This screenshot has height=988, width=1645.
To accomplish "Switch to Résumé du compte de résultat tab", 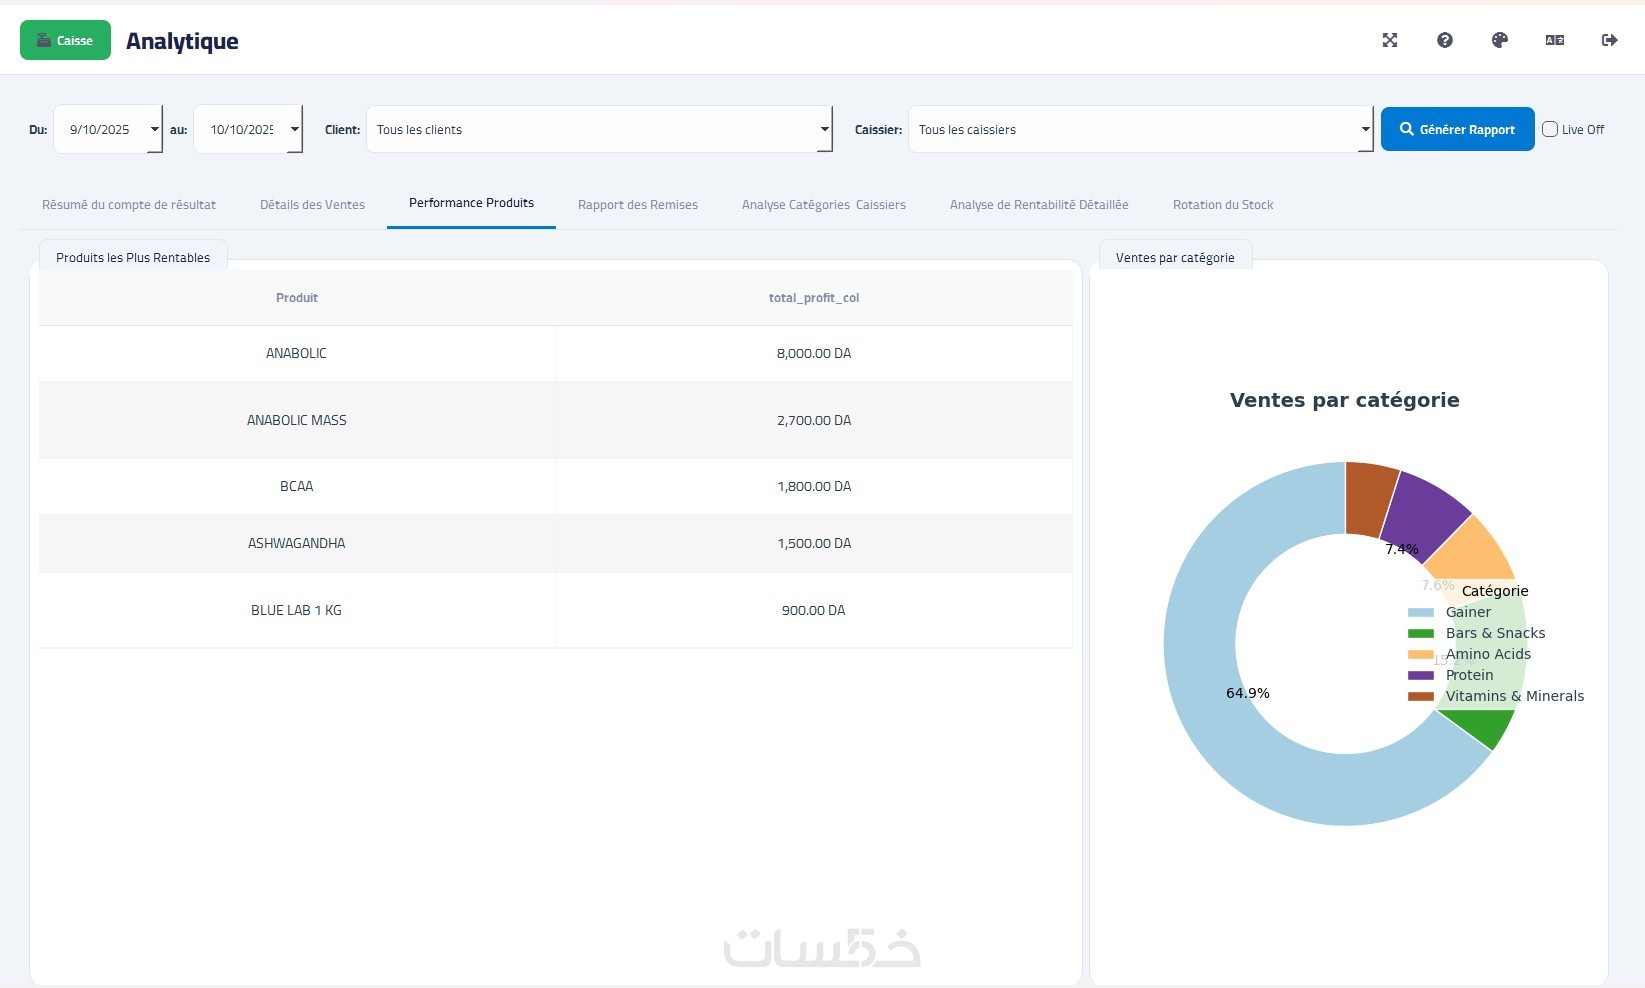I will [129, 205].
